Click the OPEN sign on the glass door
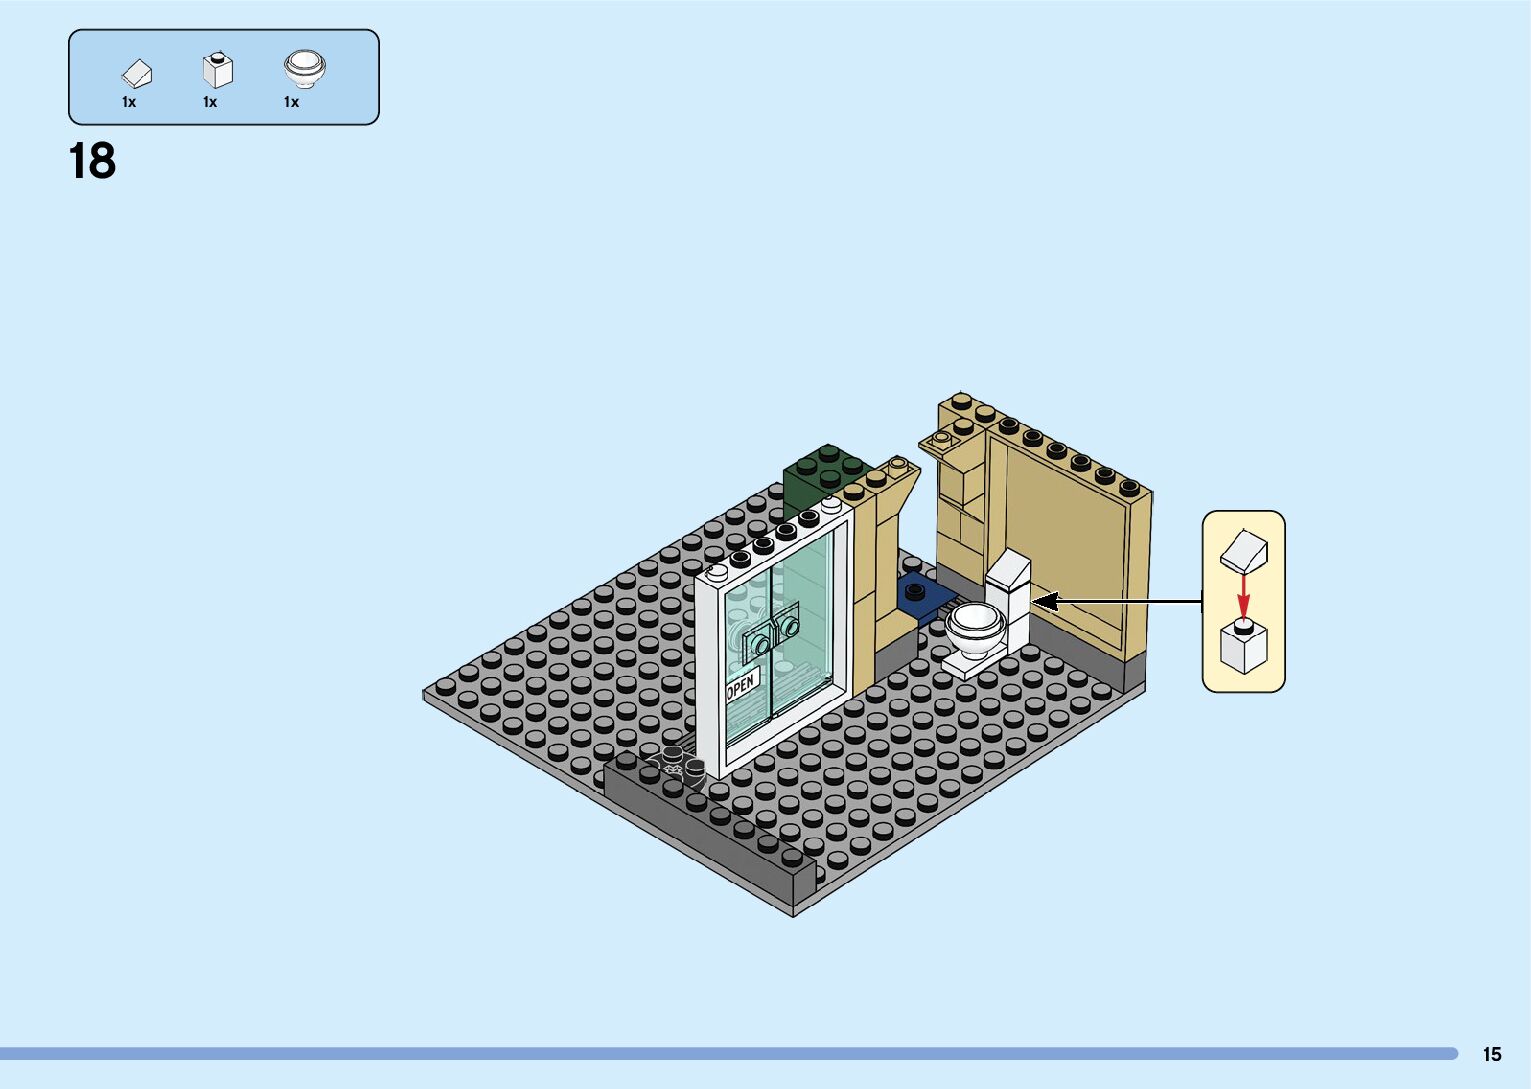Image resolution: width=1531 pixels, height=1089 pixels. click(741, 686)
